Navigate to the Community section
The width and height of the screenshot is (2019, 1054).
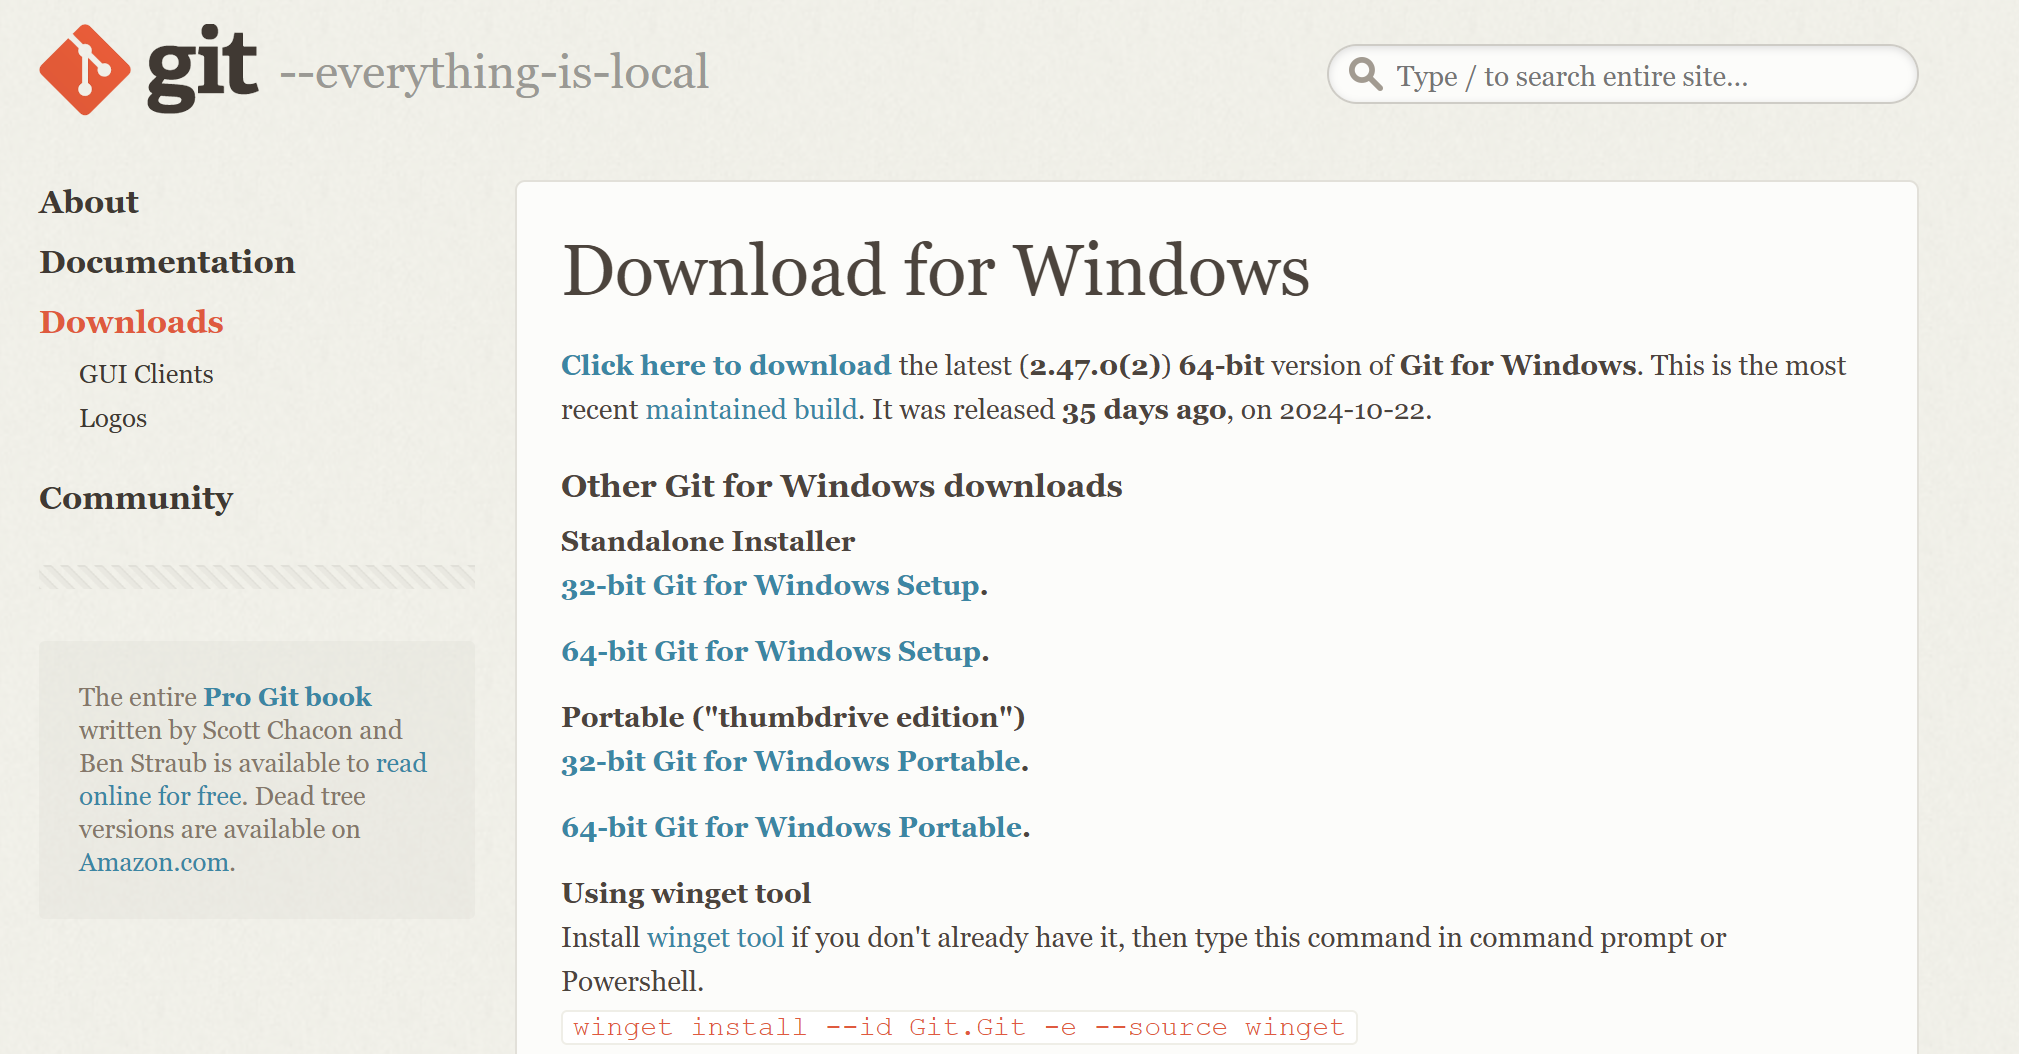[x=136, y=498]
